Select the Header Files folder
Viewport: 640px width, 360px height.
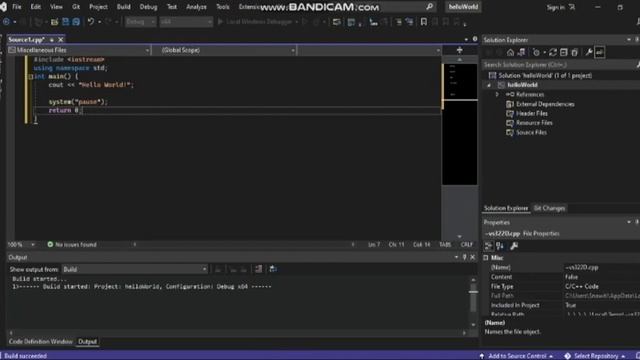coord(531,113)
